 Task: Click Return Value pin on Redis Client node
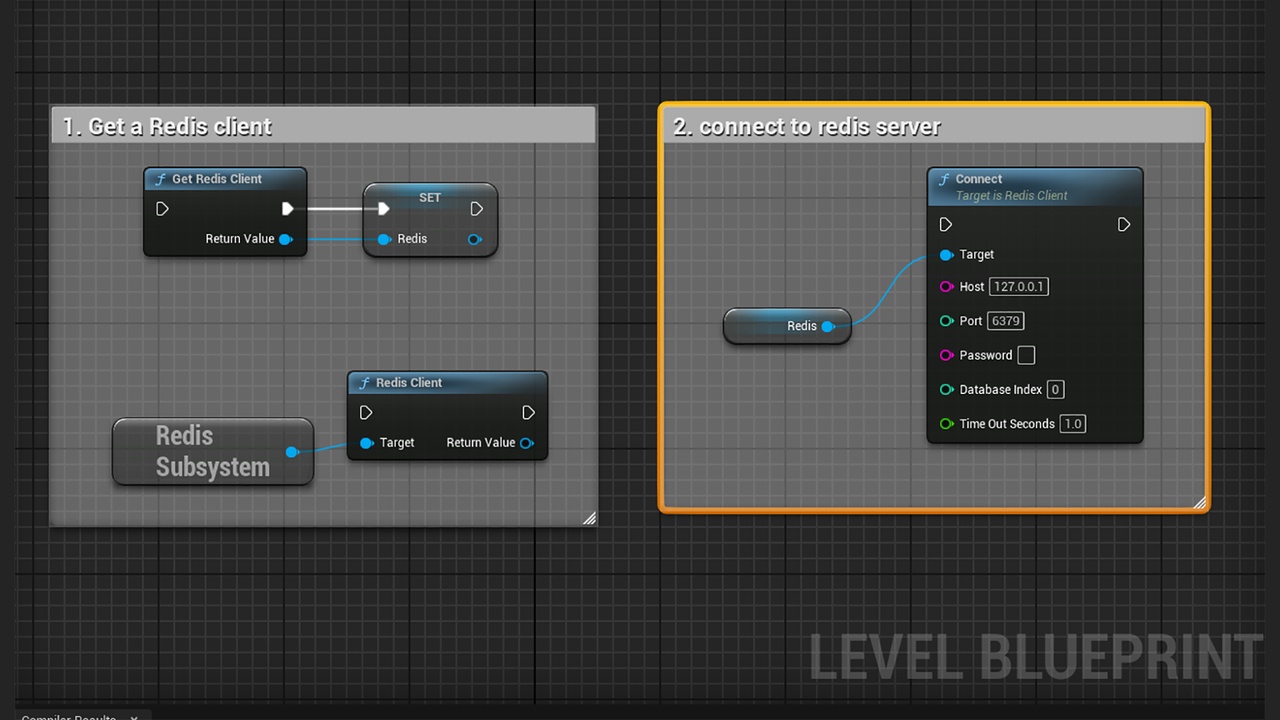527,443
